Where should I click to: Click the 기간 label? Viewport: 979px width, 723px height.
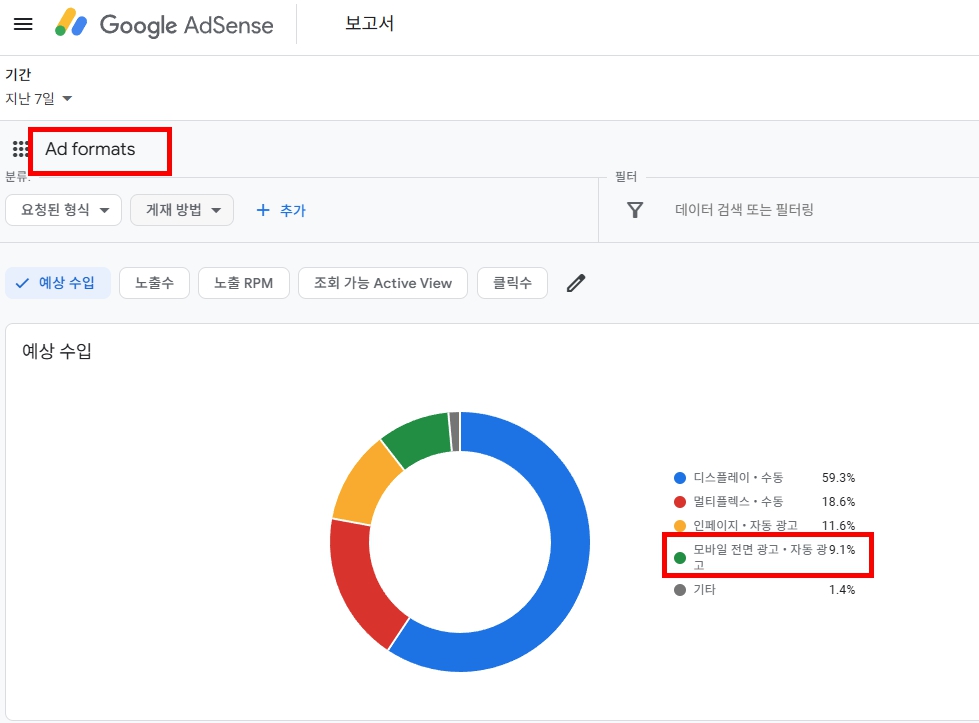point(18,74)
